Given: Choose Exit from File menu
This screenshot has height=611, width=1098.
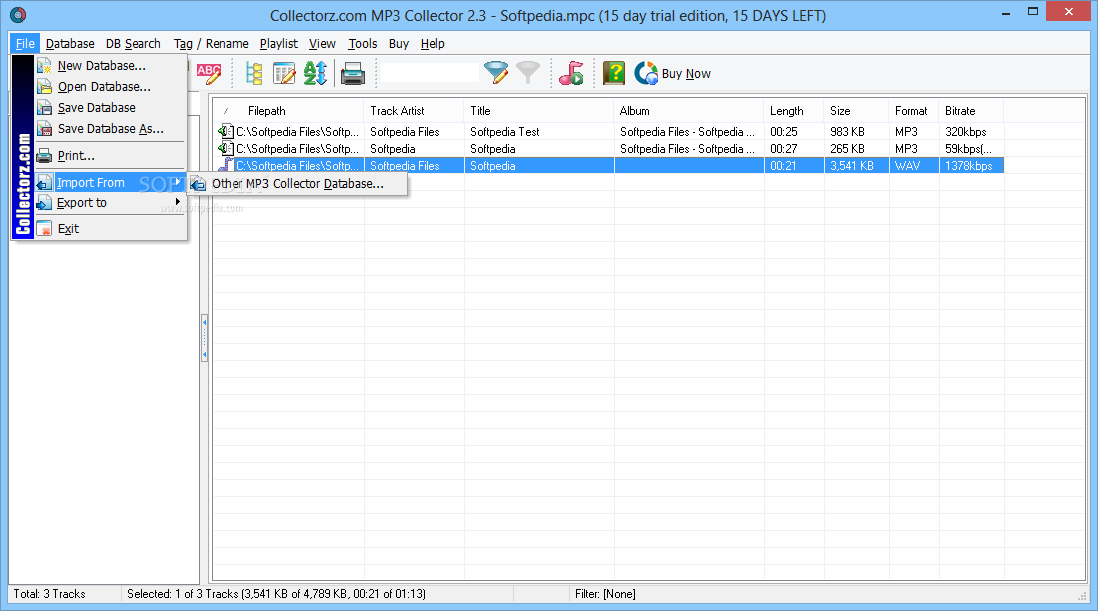Looking at the screenshot, I should pos(110,229).
